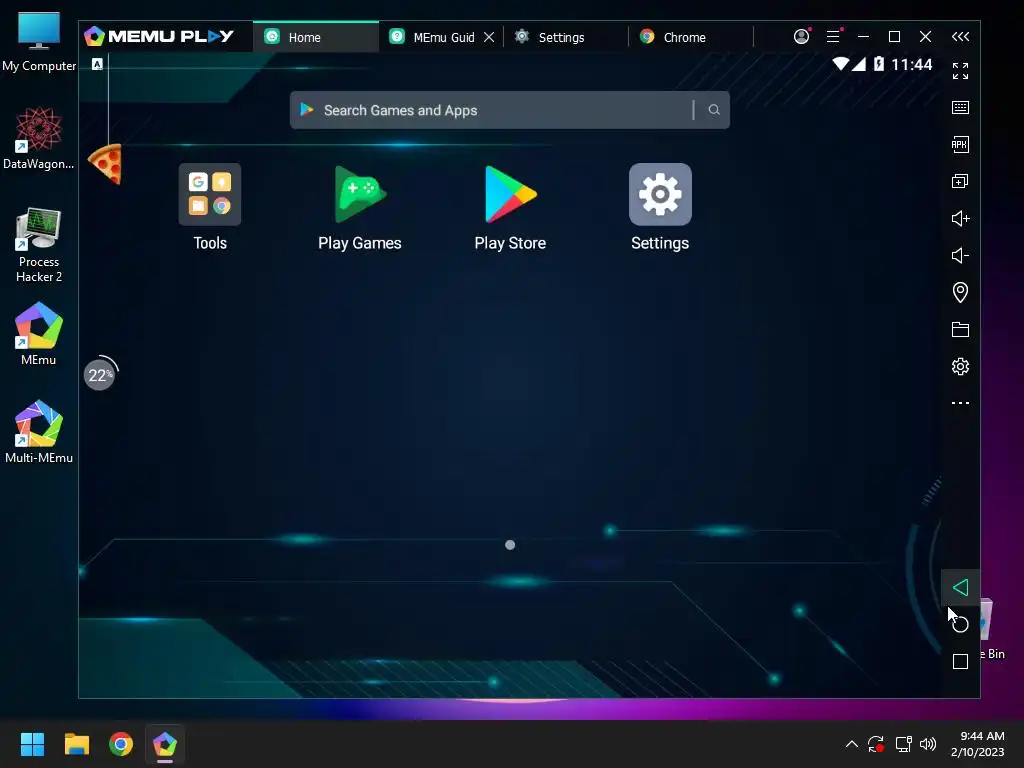This screenshot has height=768, width=1024.
Task: Click the magnifier search button
Action: point(714,110)
